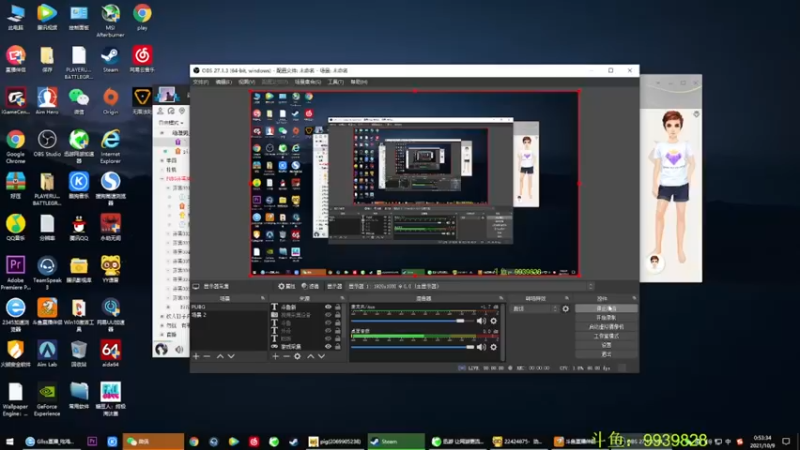Open the aida64 desktop shortcut
The image size is (800, 450).
[110, 354]
